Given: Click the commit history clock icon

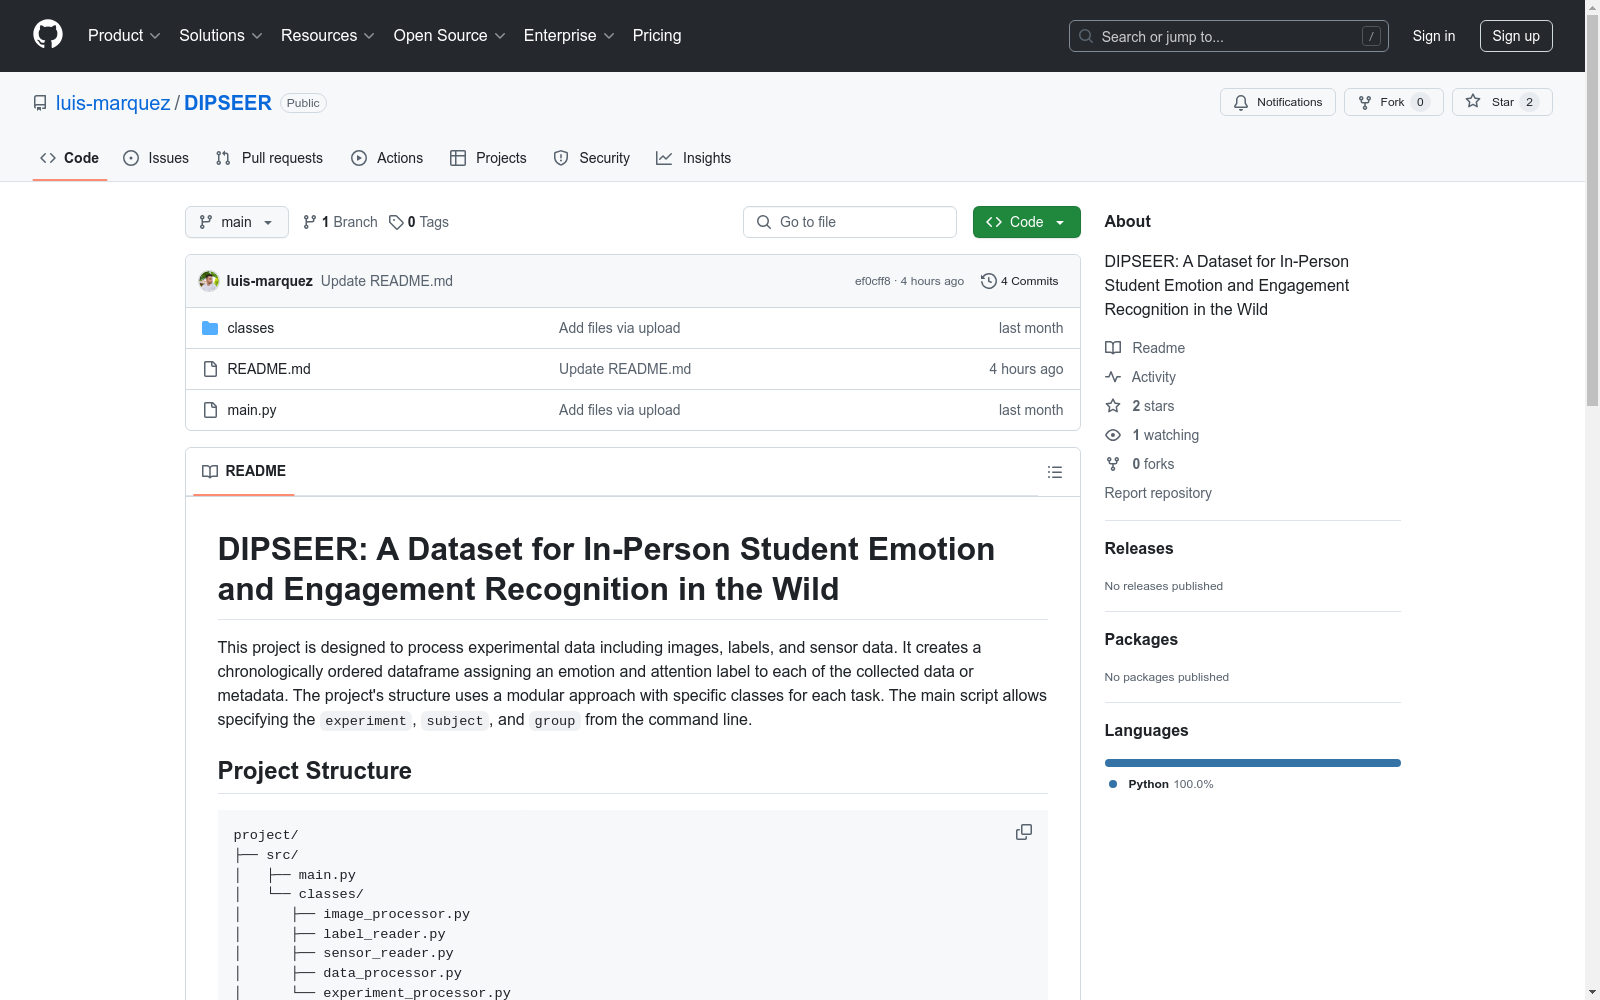Looking at the screenshot, I should click(x=989, y=281).
